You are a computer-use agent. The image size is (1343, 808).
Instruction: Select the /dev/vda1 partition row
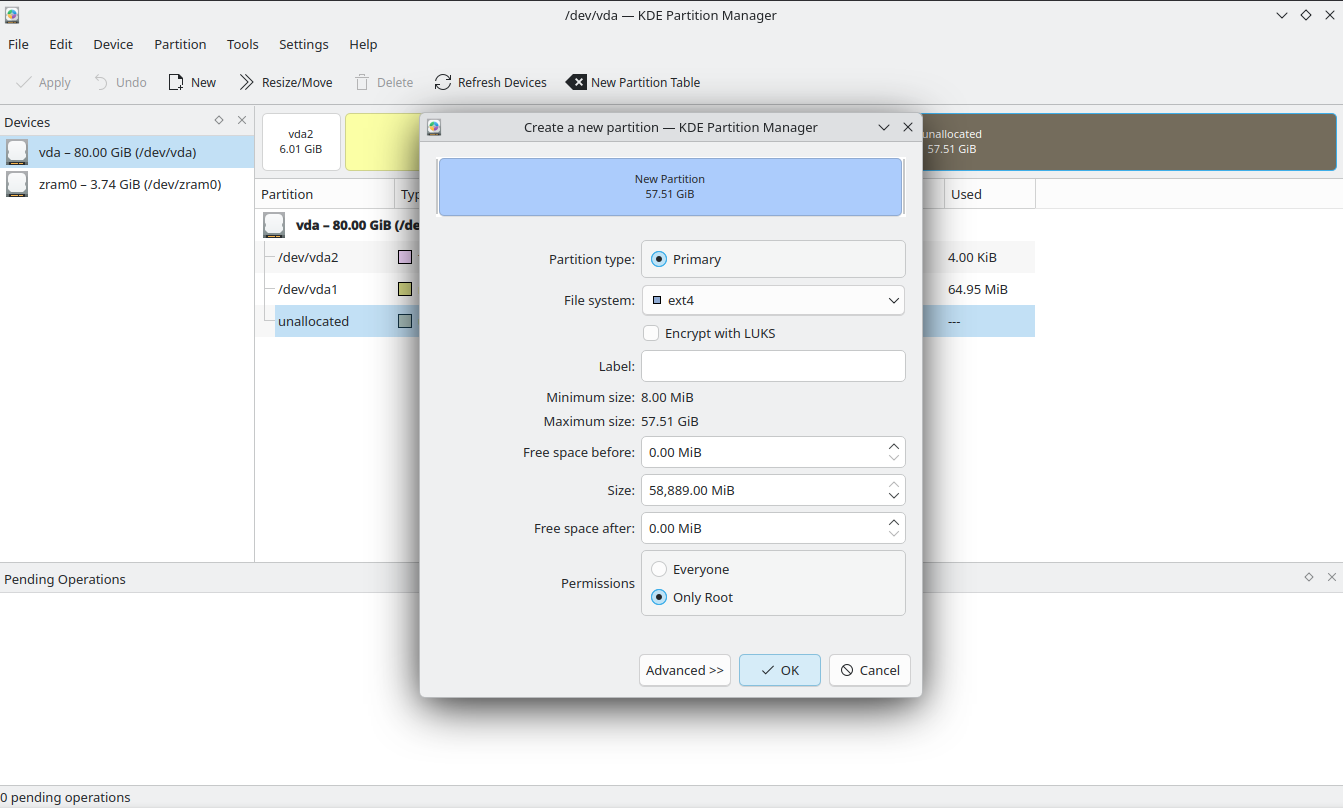655,289
